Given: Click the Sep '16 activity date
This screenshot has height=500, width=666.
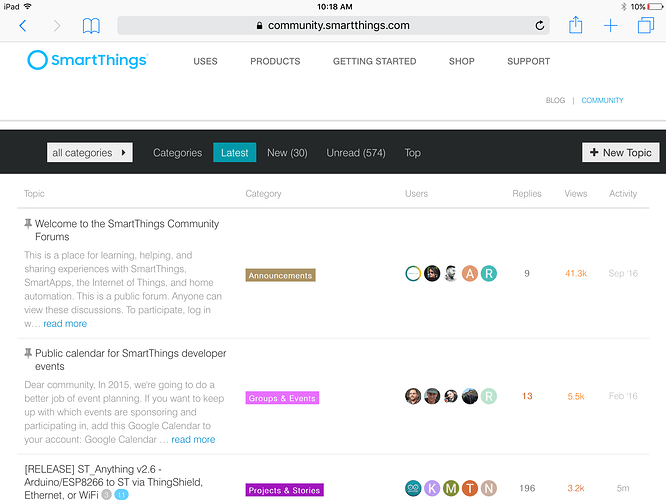Looking at the screenshot, I should [623, 274].
